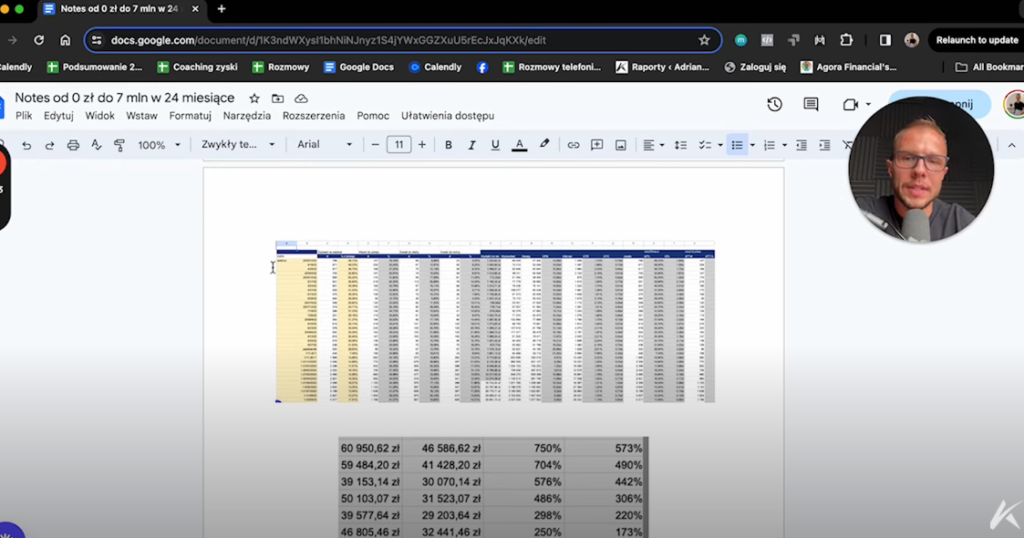Decrease font size with minus
Viewport: 1024px width, 538px height.
point(375,144)
